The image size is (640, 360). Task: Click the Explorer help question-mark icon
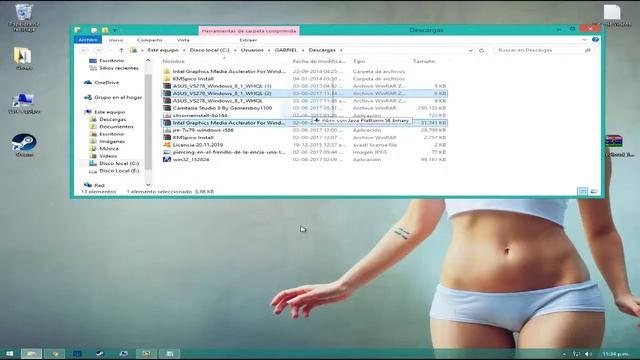point(596,40)
